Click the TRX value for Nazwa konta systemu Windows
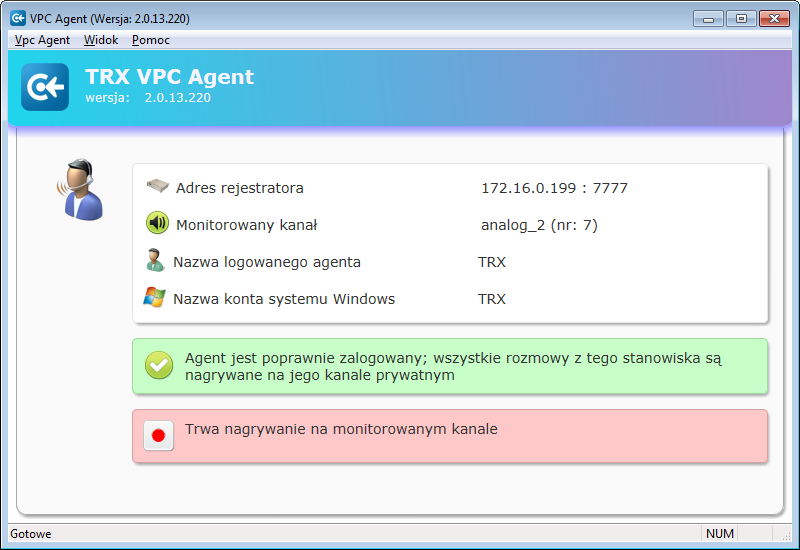Screen dimensions: 800x550 (492, 298)
